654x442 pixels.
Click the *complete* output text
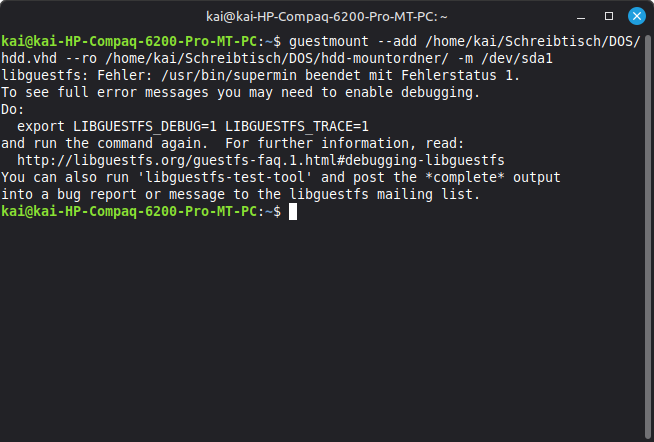(x=493, y=178)
